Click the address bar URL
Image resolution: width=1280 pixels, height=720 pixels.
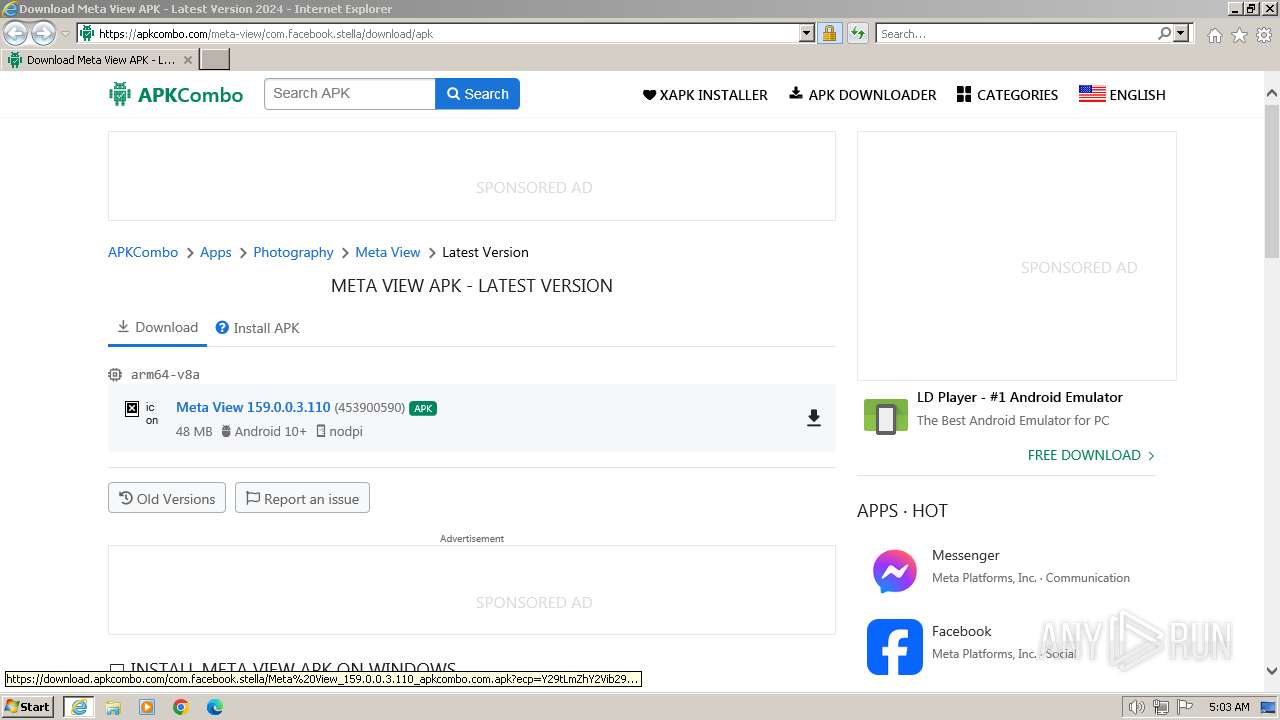pyautogui.click(x=266, y=33)
